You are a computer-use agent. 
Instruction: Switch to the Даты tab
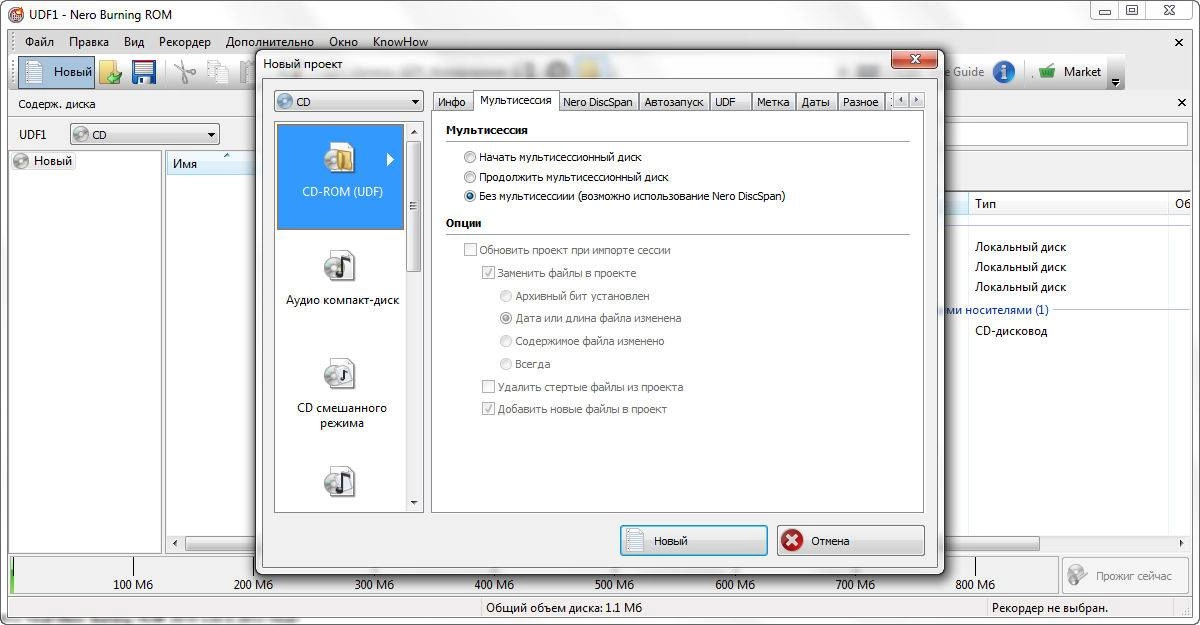coord(815,102)
